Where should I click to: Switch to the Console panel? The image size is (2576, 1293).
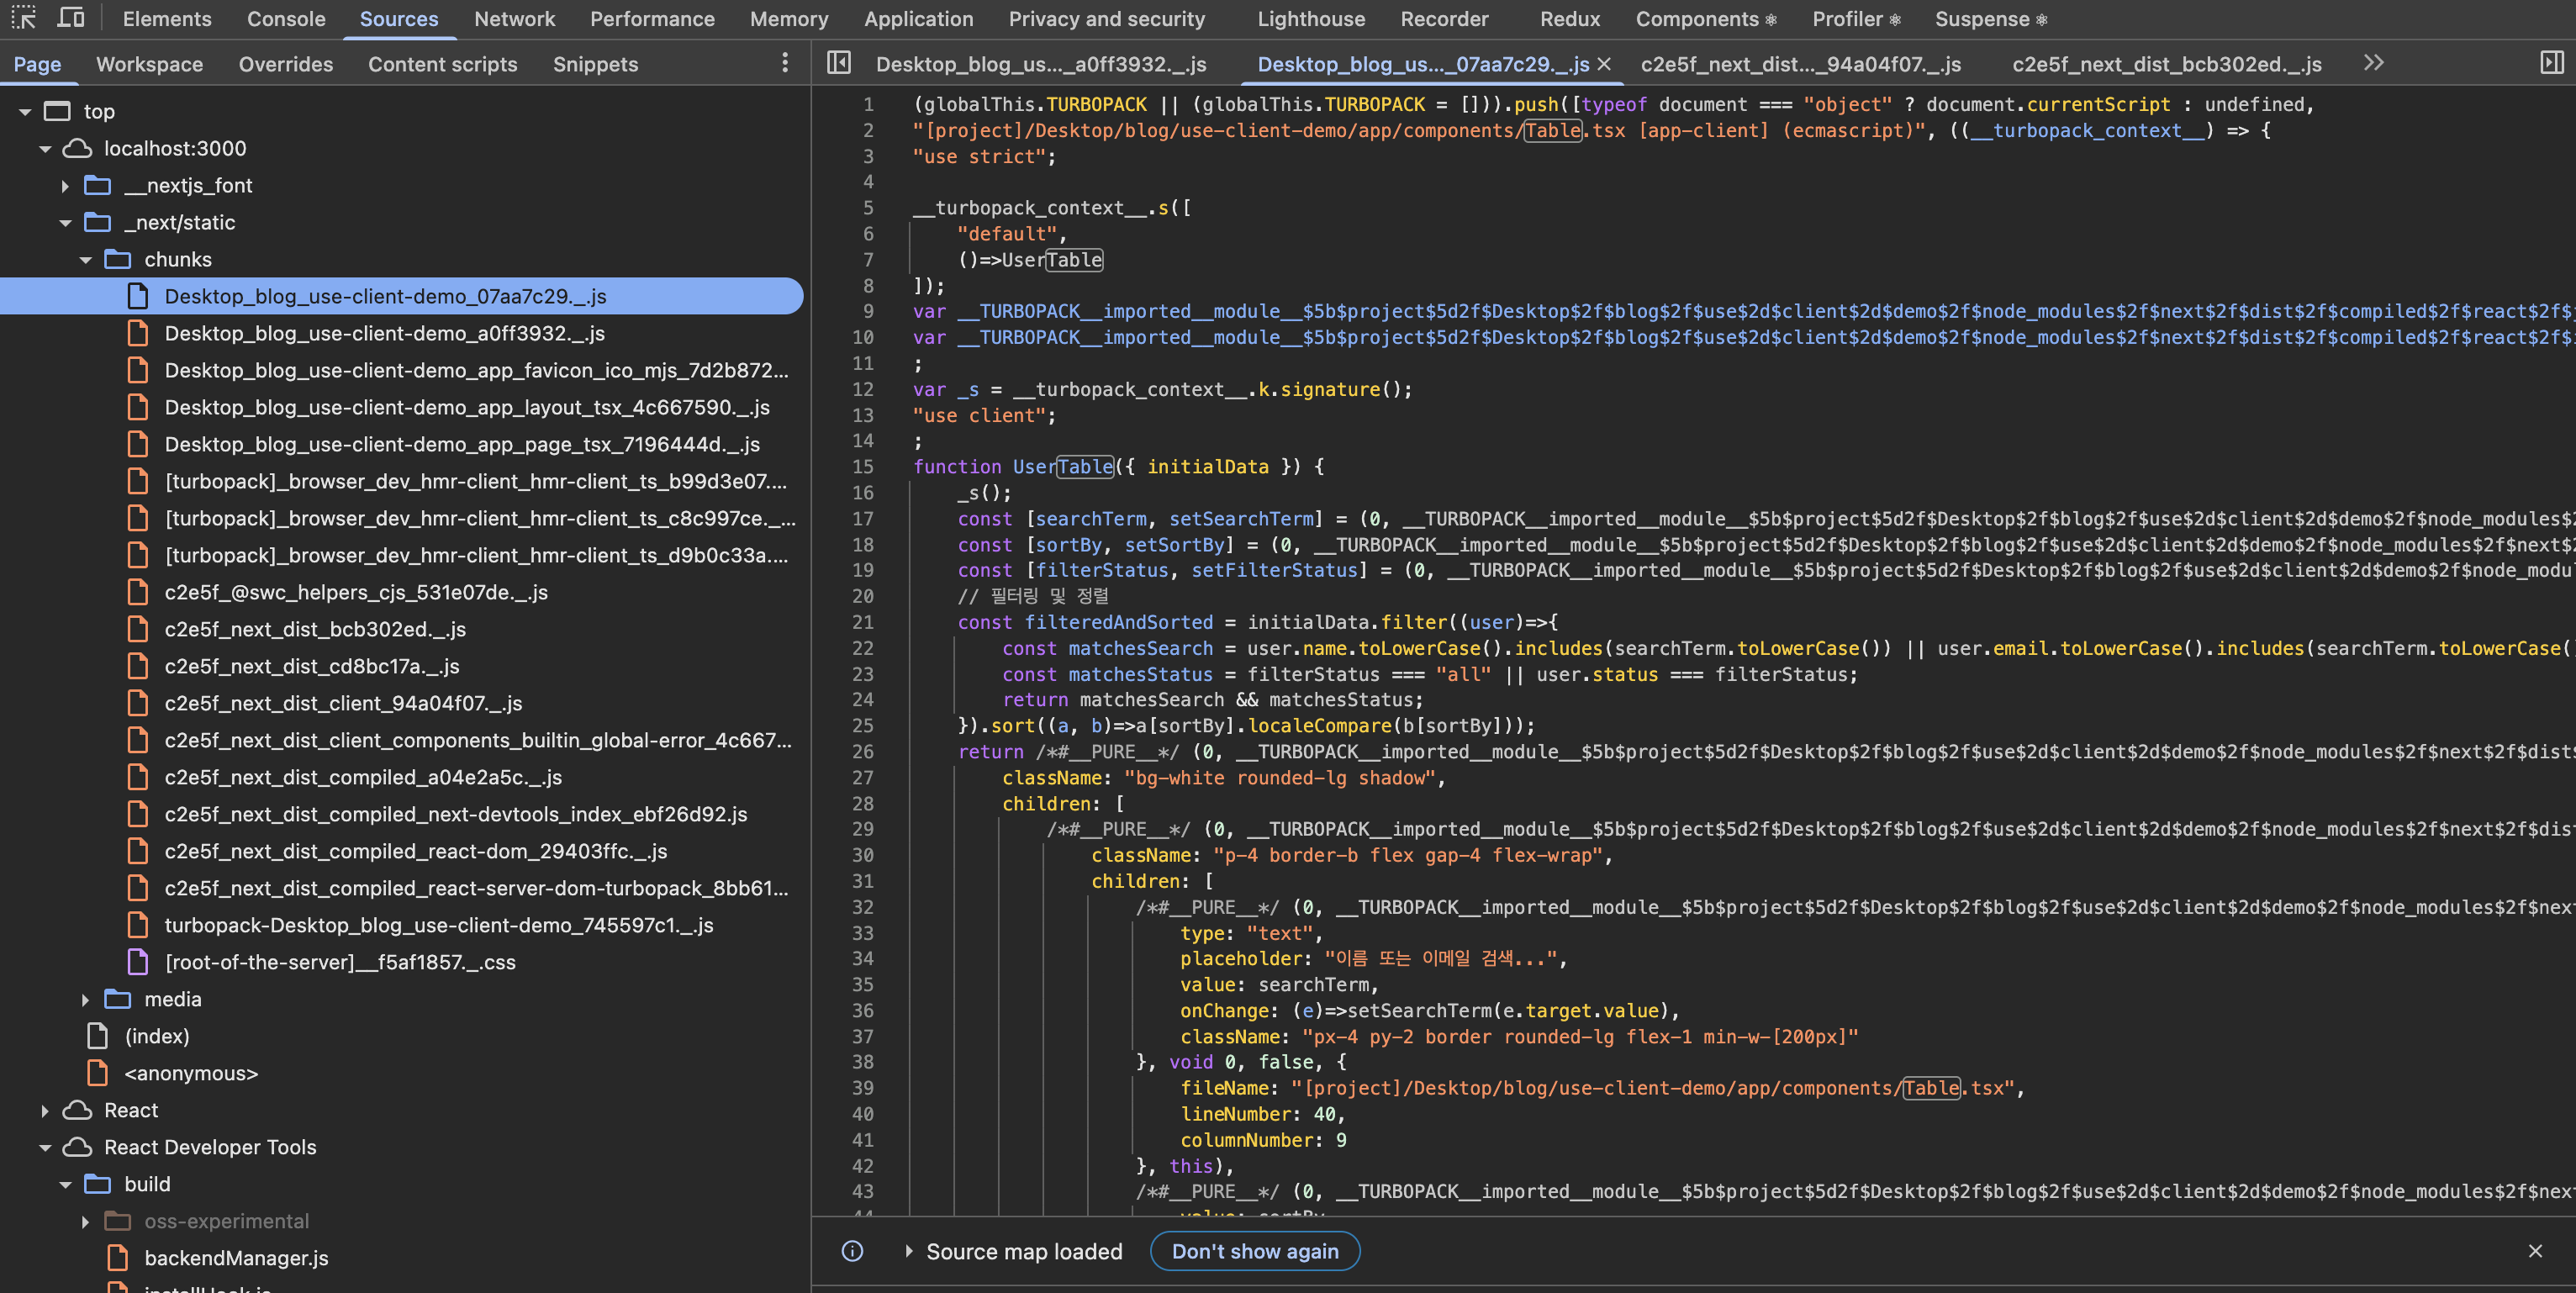pyautogui.click(x=286, y=19)
